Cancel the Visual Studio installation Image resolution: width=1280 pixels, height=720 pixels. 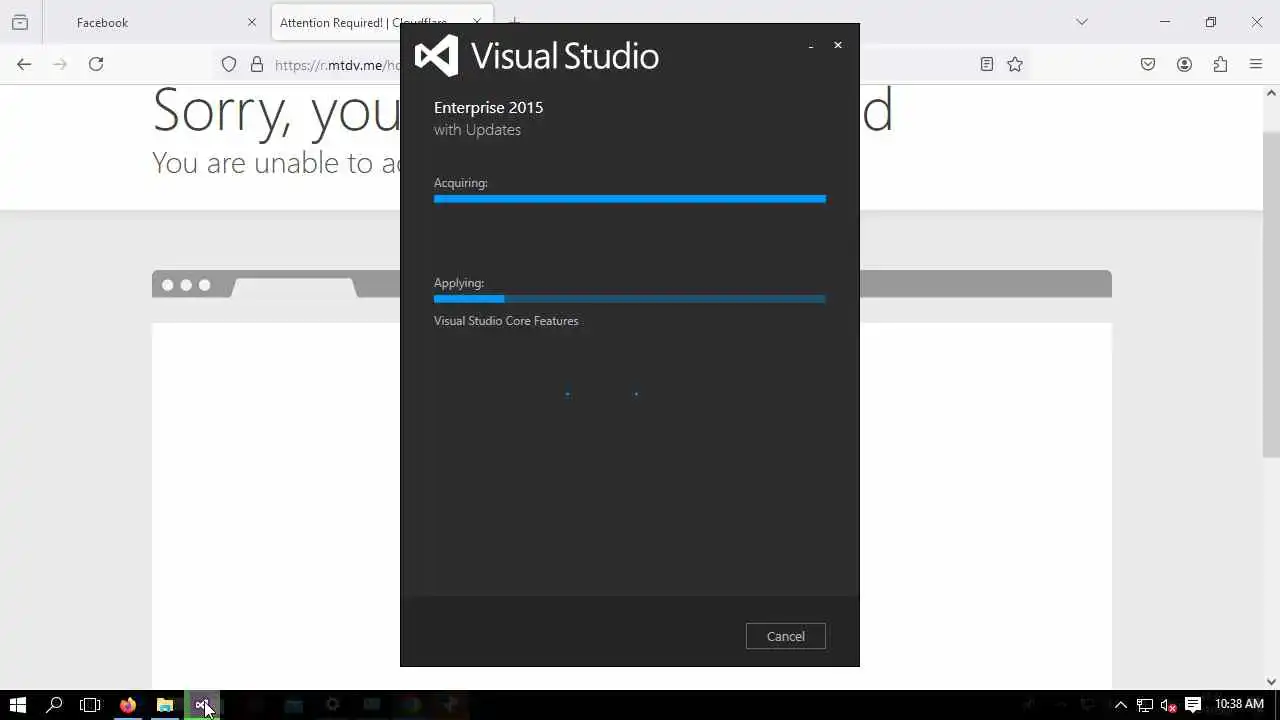785,636
